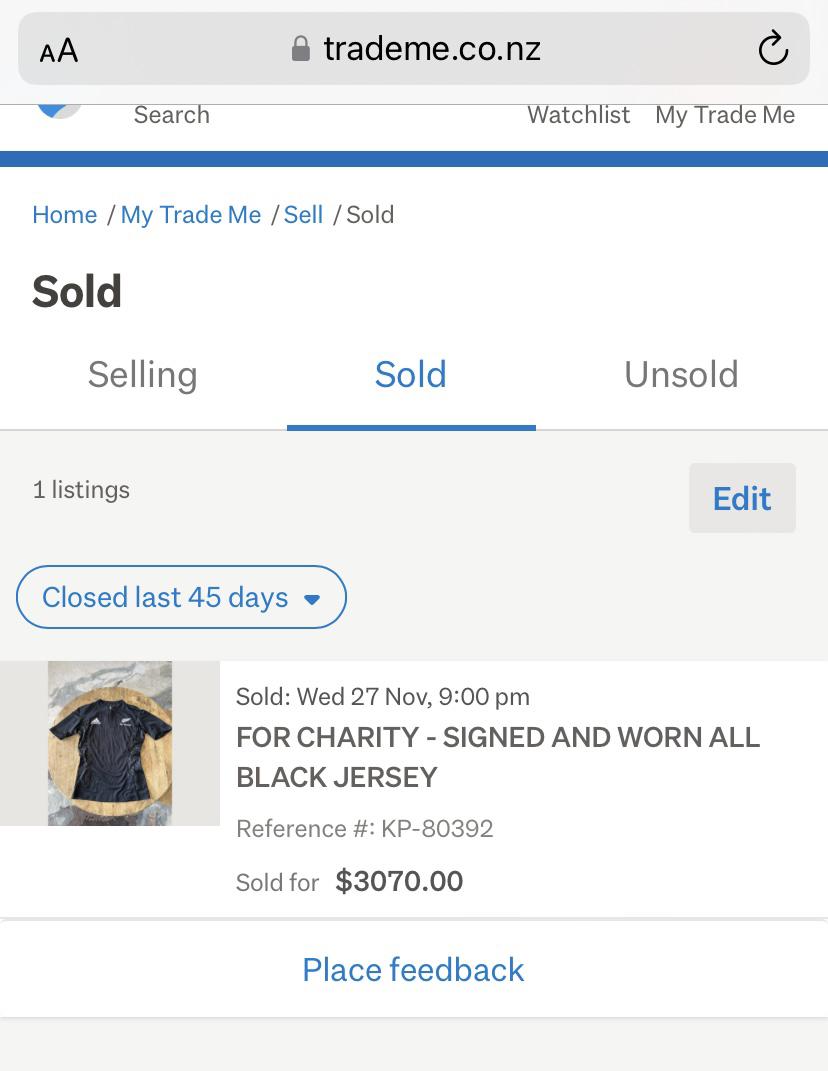
Task: Open the signed All Black jersey listing title
Action: 498,757
